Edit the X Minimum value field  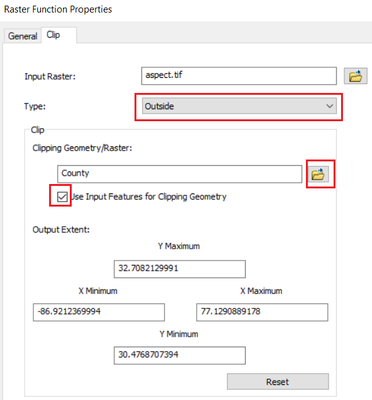point(99,312)
